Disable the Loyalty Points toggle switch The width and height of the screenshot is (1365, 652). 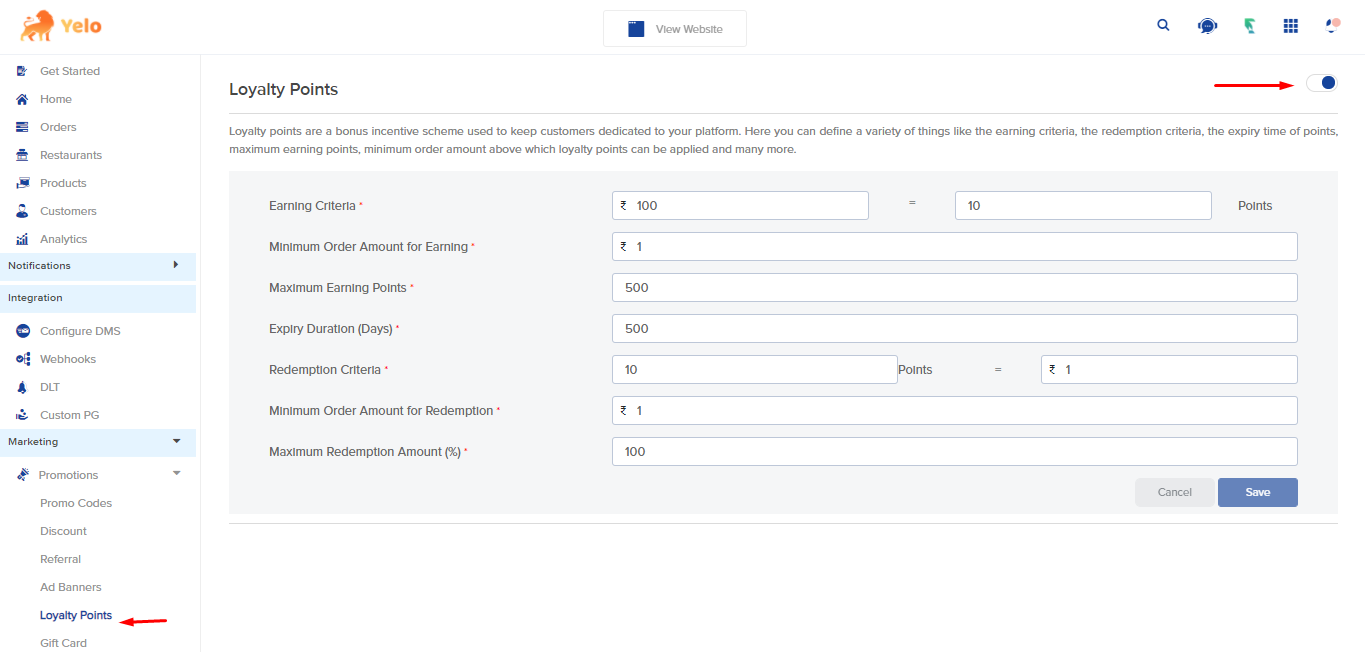click(1322, 83)
